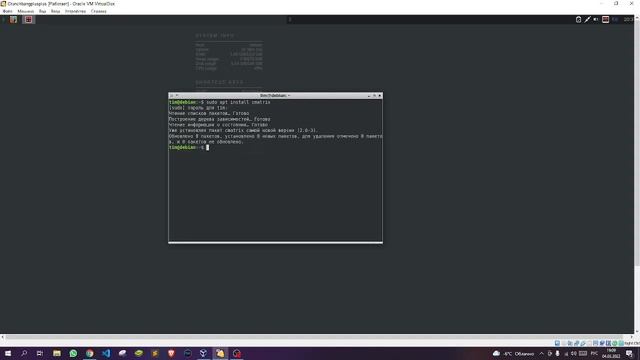
Task: Click the VirtualBox horizontal scrollbar
Action: (314, 337)
